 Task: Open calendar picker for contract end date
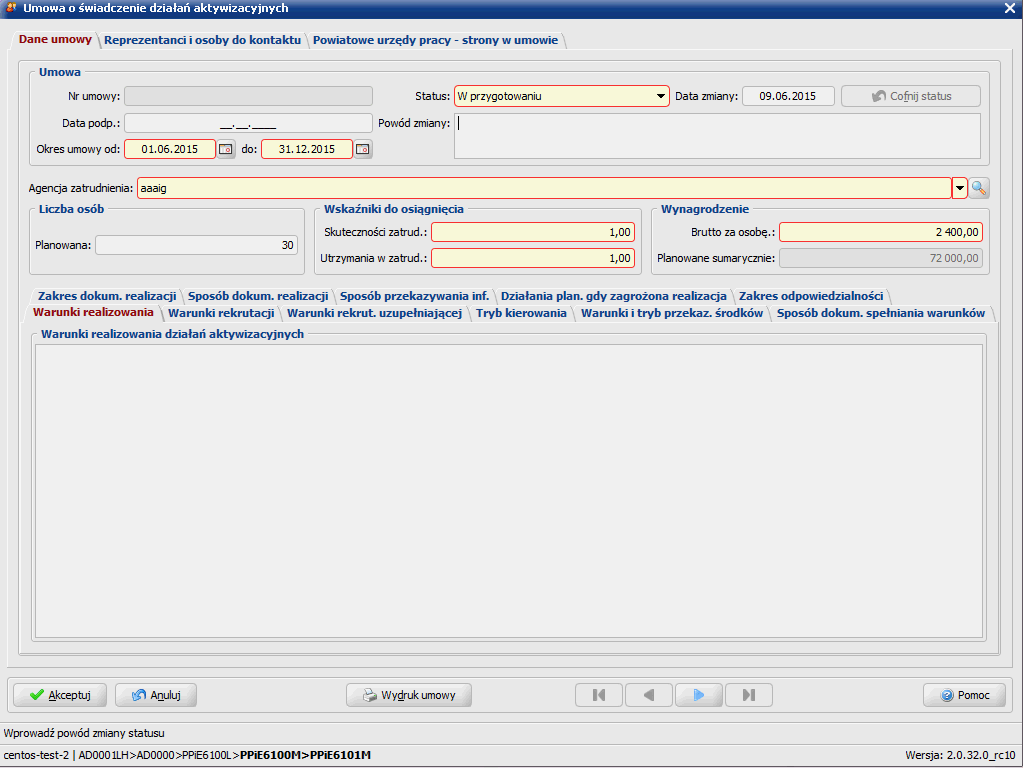tap(363, 149)
